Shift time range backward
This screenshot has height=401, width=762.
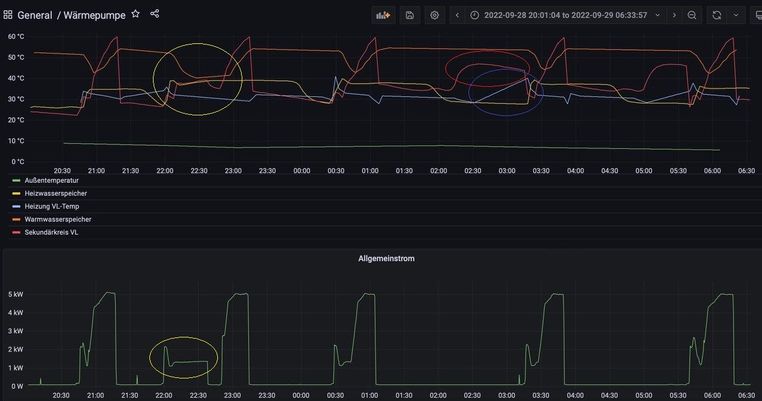(457, 15)
